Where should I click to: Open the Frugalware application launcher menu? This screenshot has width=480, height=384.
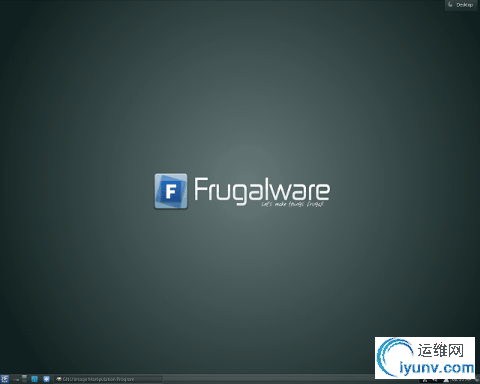(x=4, y=379)
